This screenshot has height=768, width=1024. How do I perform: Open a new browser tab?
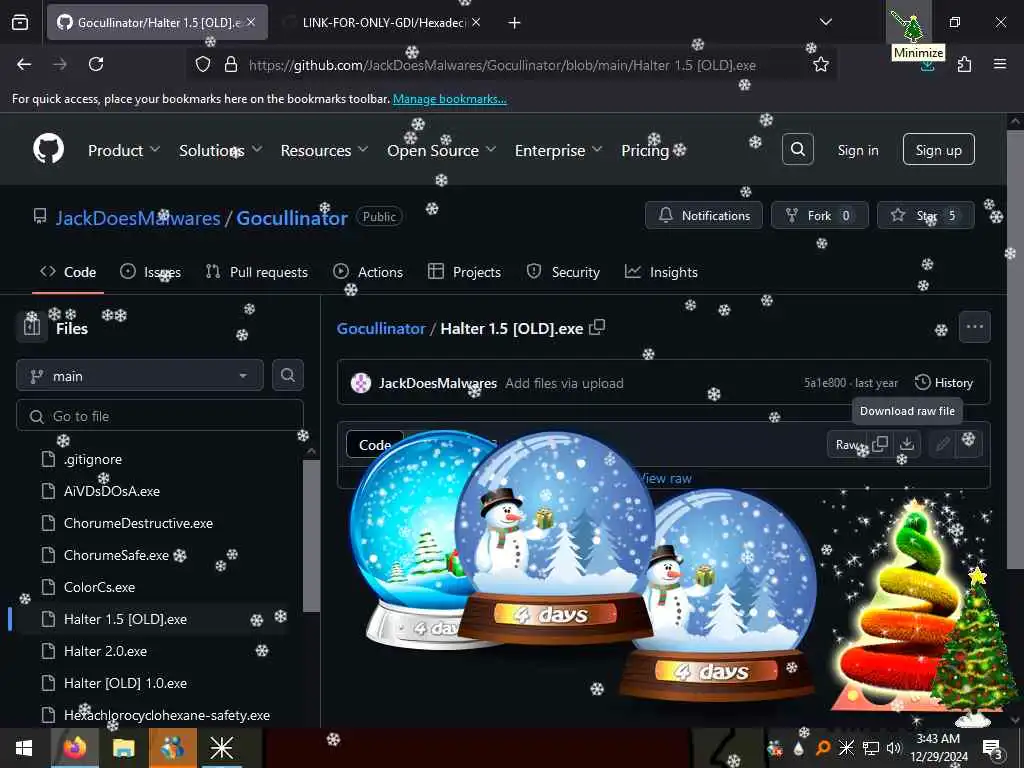pos(515,23)
